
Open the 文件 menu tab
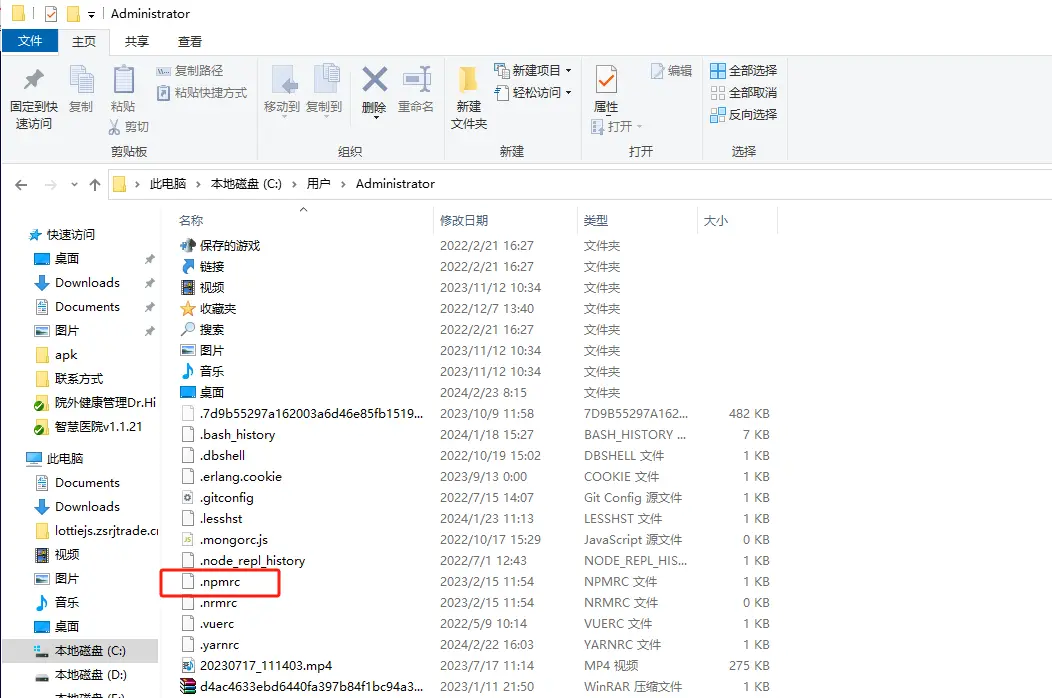[30, 41]
